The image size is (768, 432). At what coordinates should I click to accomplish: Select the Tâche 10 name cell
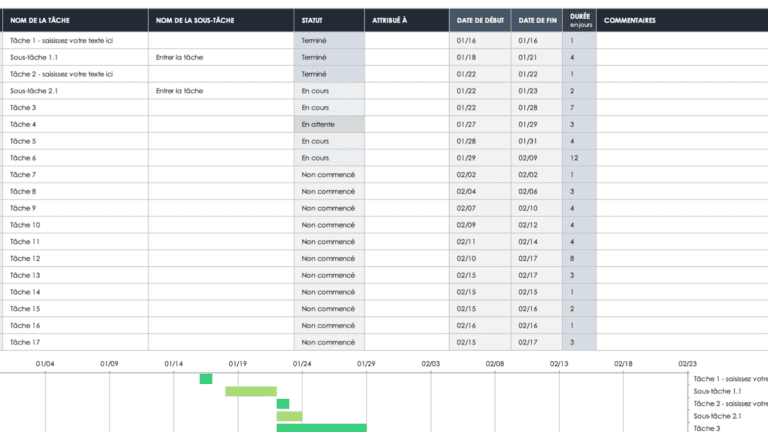(75, 225)
